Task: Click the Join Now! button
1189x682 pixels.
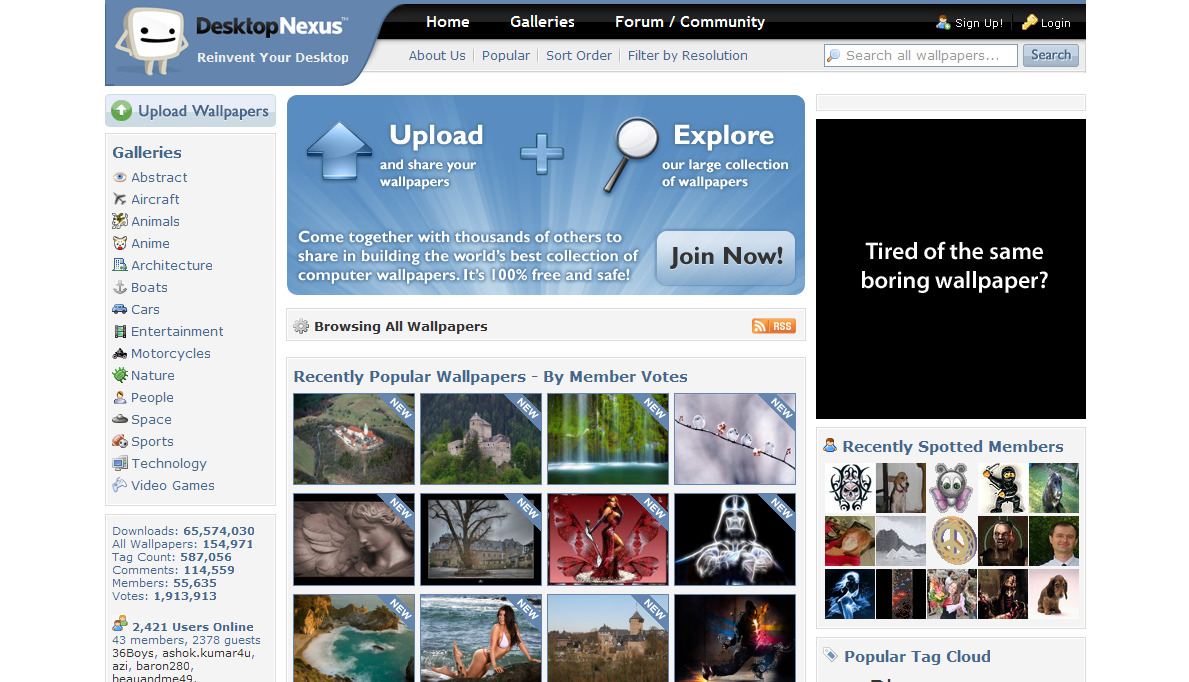Action: [726, 257]
